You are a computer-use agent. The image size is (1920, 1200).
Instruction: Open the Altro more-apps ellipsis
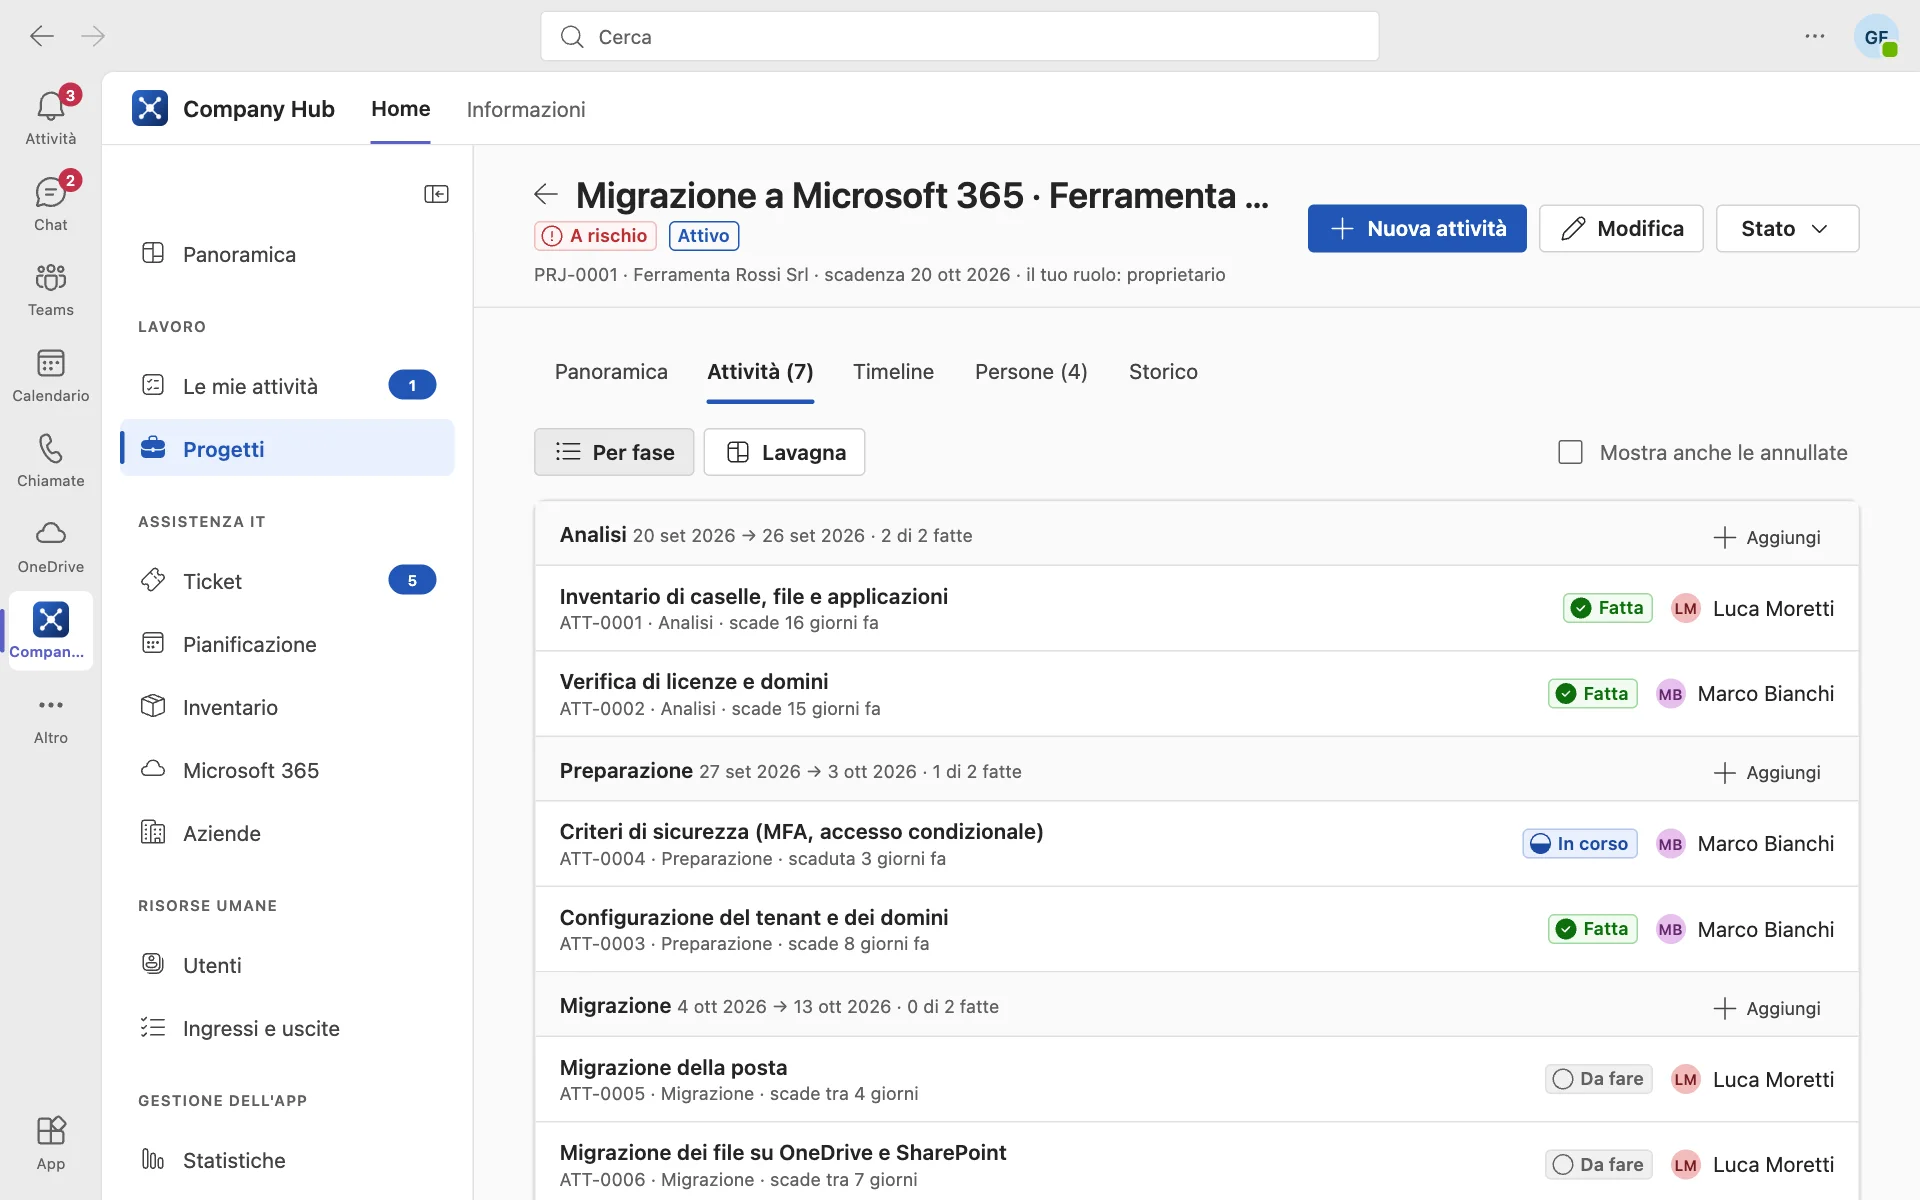51,716
